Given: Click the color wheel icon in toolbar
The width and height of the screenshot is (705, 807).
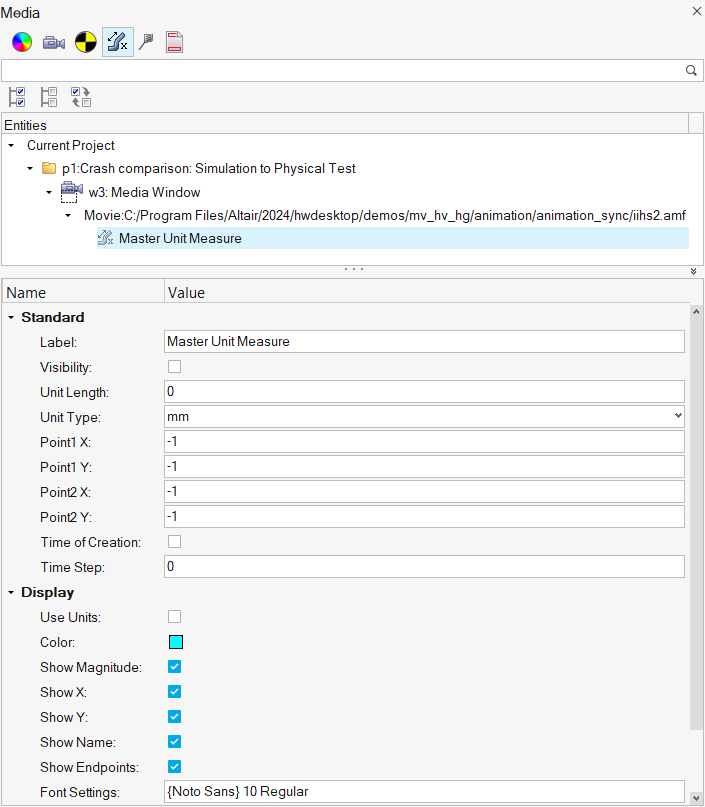Looking at the screenshot, I should [x=22, y=42].
